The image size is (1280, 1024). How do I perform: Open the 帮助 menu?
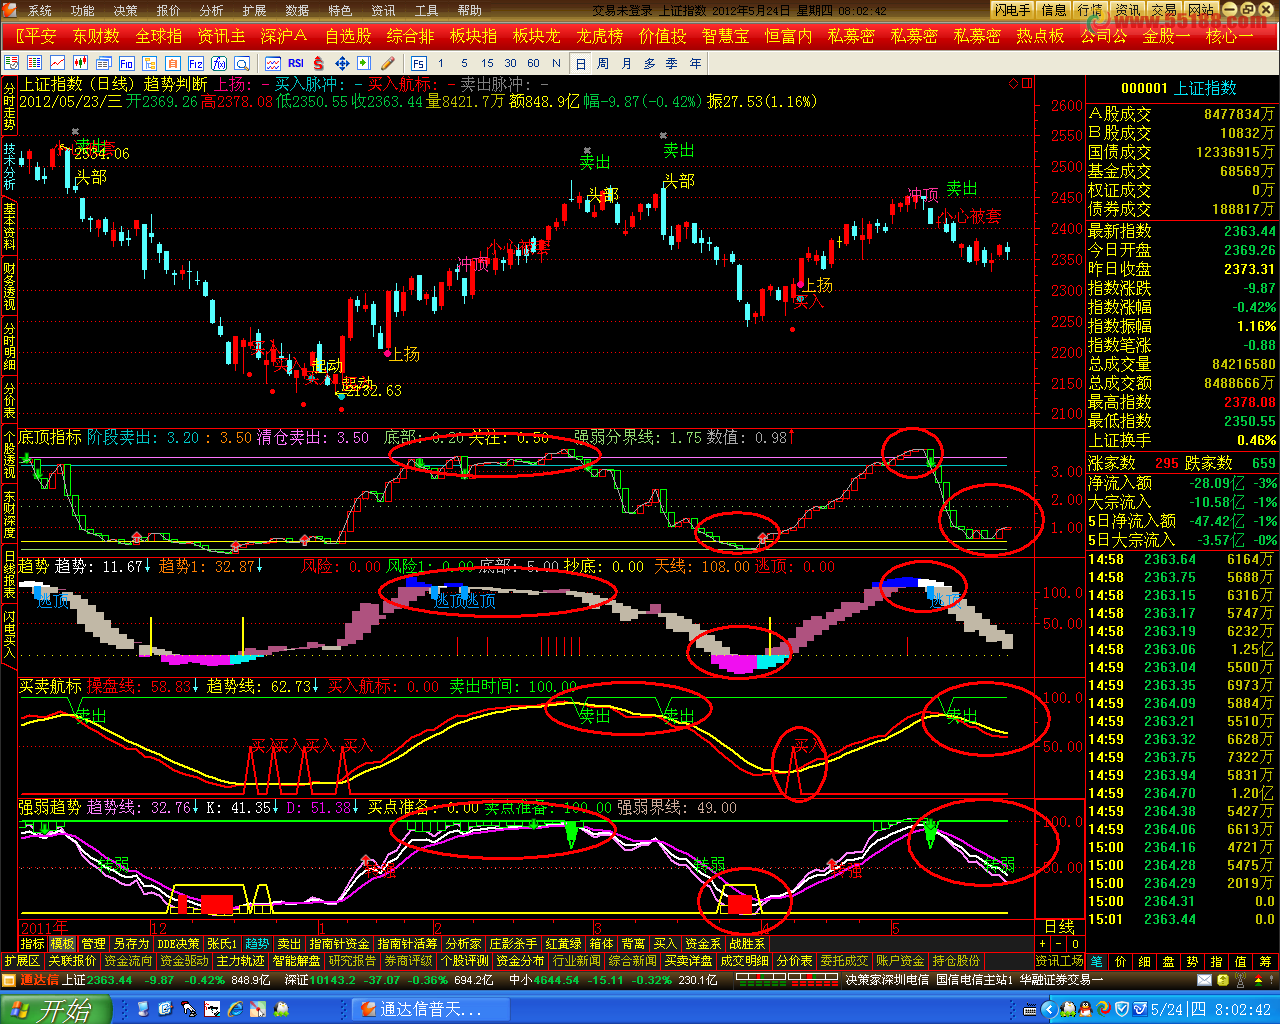pyautogui.click(x=470, y=10)
